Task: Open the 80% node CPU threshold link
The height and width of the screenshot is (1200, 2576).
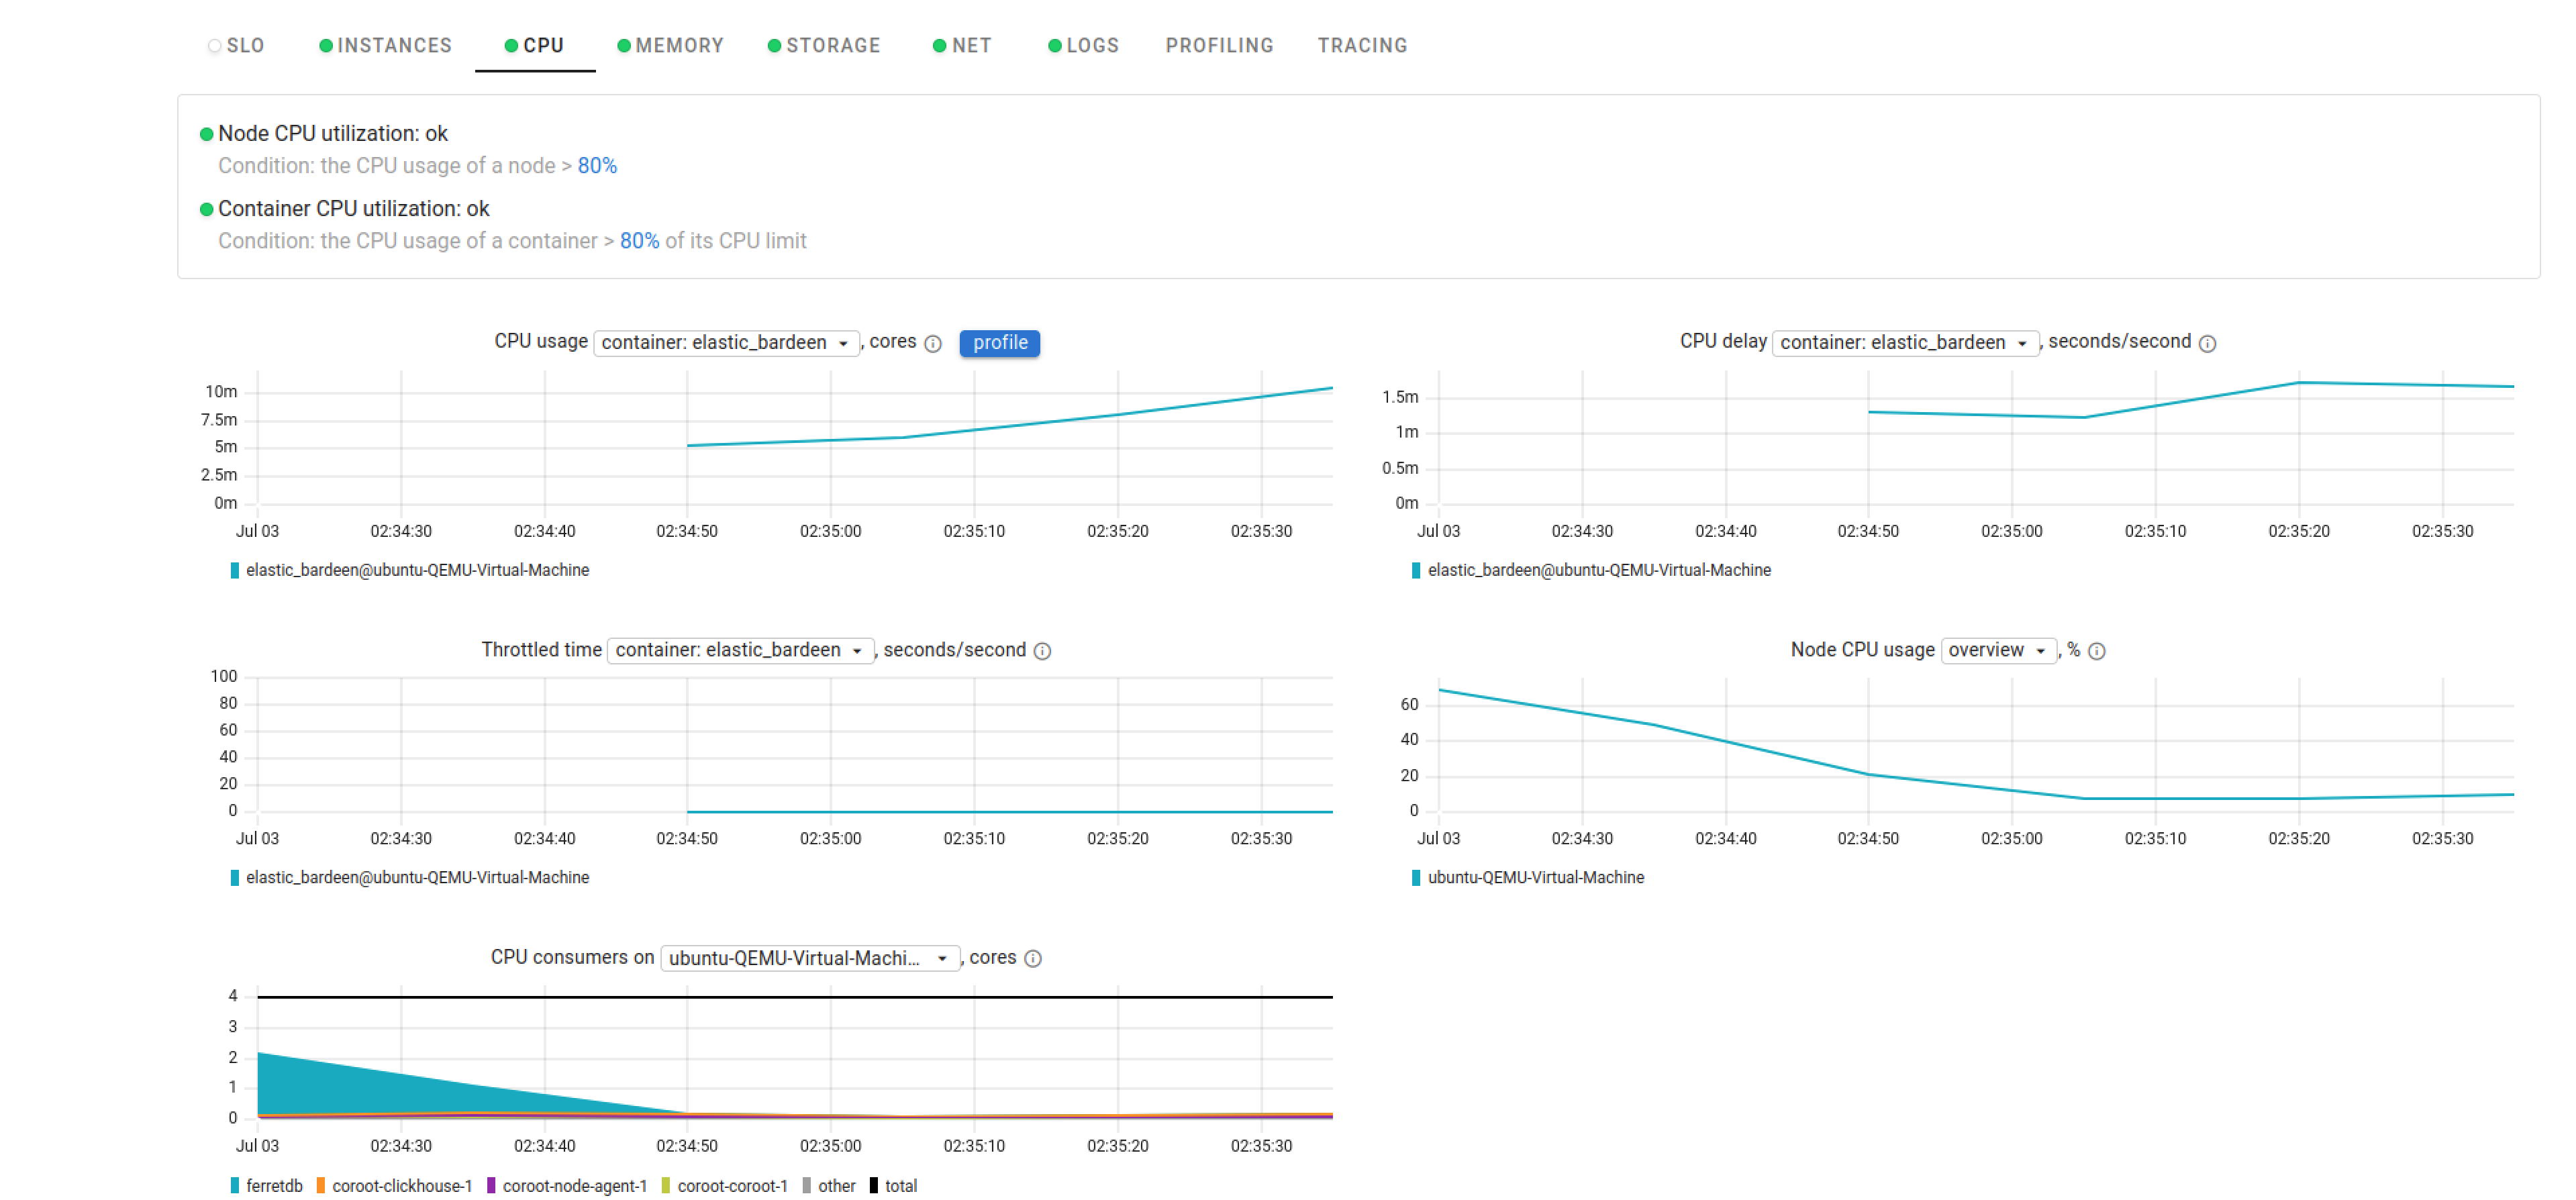Action: coord(596,165)
